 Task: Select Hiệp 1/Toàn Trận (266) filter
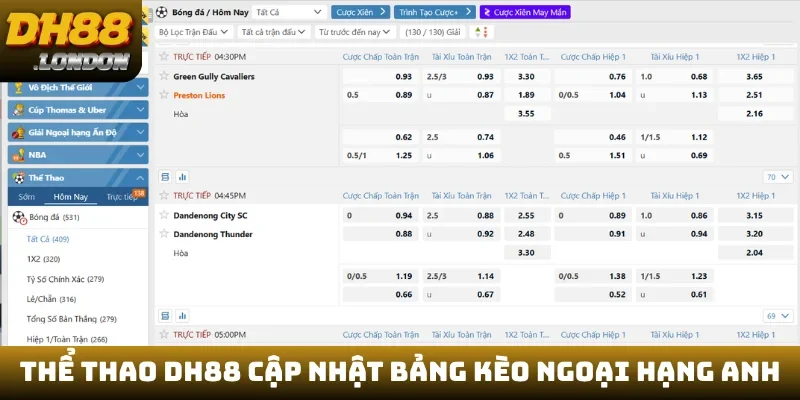tap(67, 339)
